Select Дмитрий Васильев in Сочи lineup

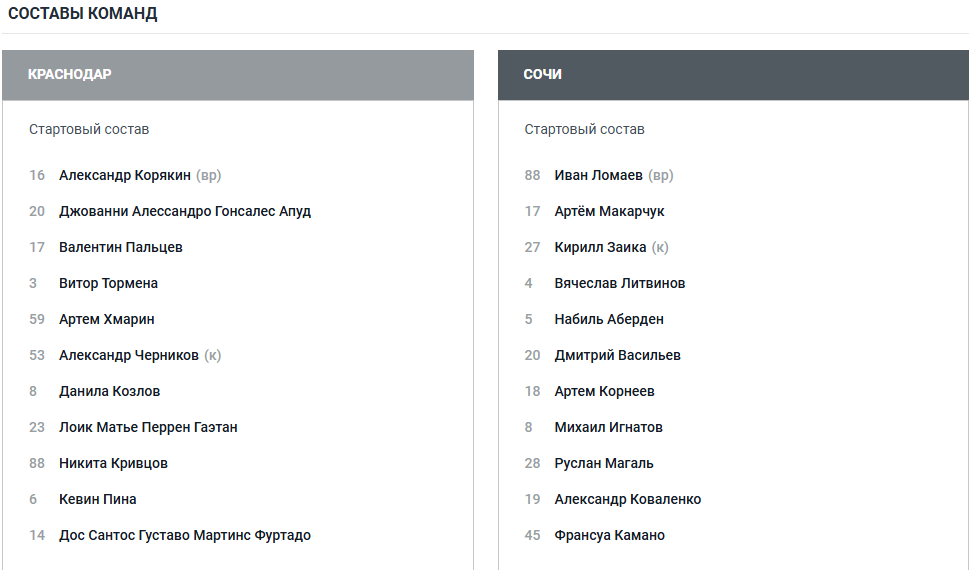(617, 356)
